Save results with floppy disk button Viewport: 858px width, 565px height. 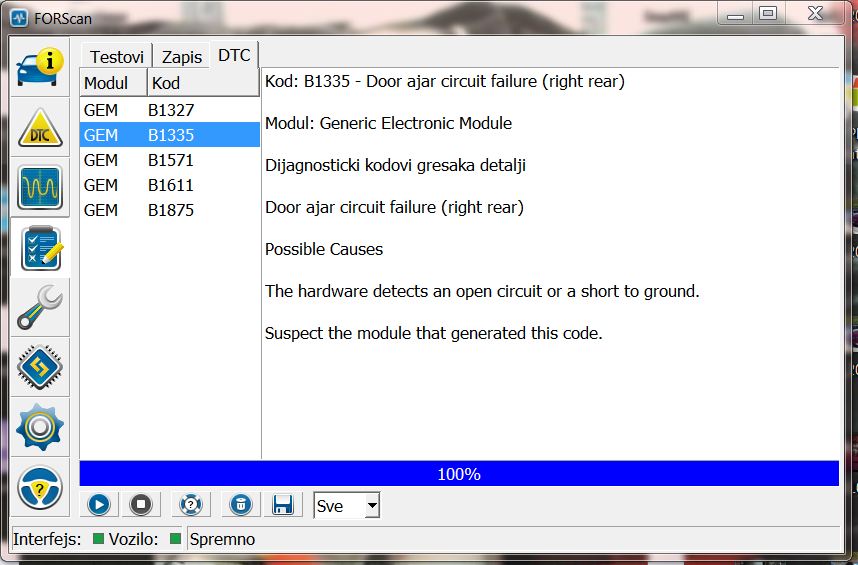[283, 504]
